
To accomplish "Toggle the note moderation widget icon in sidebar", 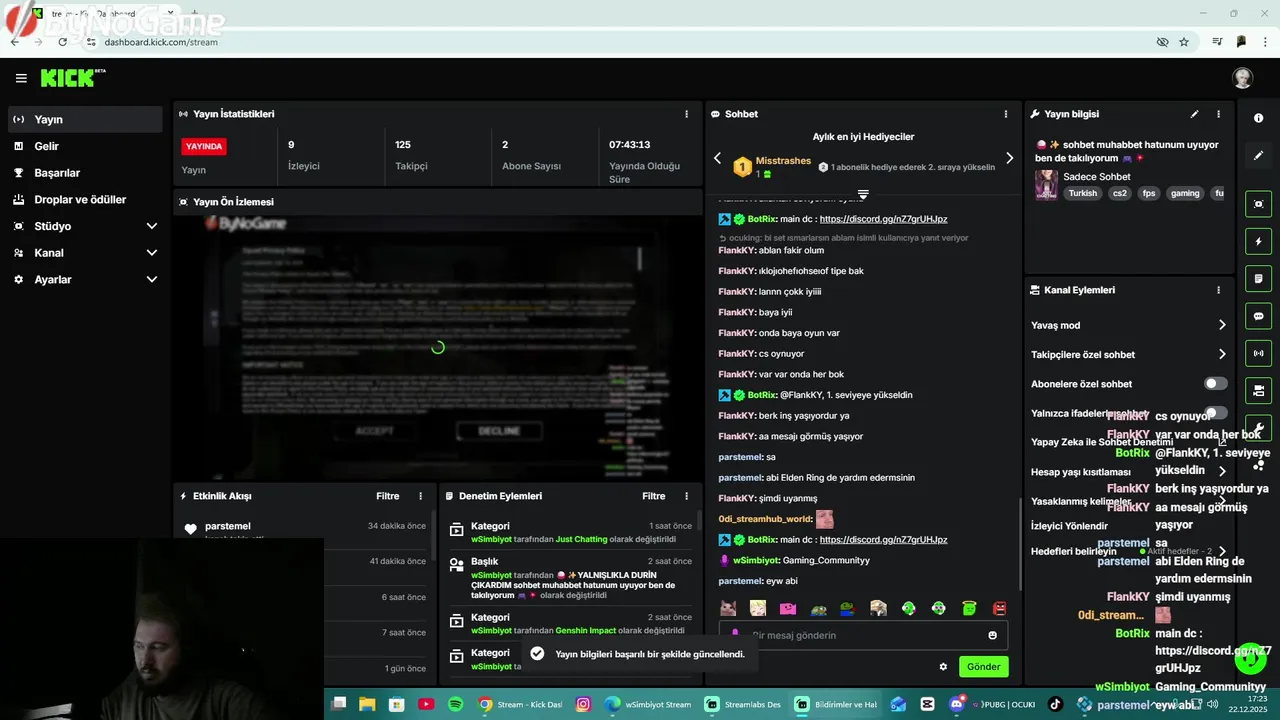I will (1258, 278).
